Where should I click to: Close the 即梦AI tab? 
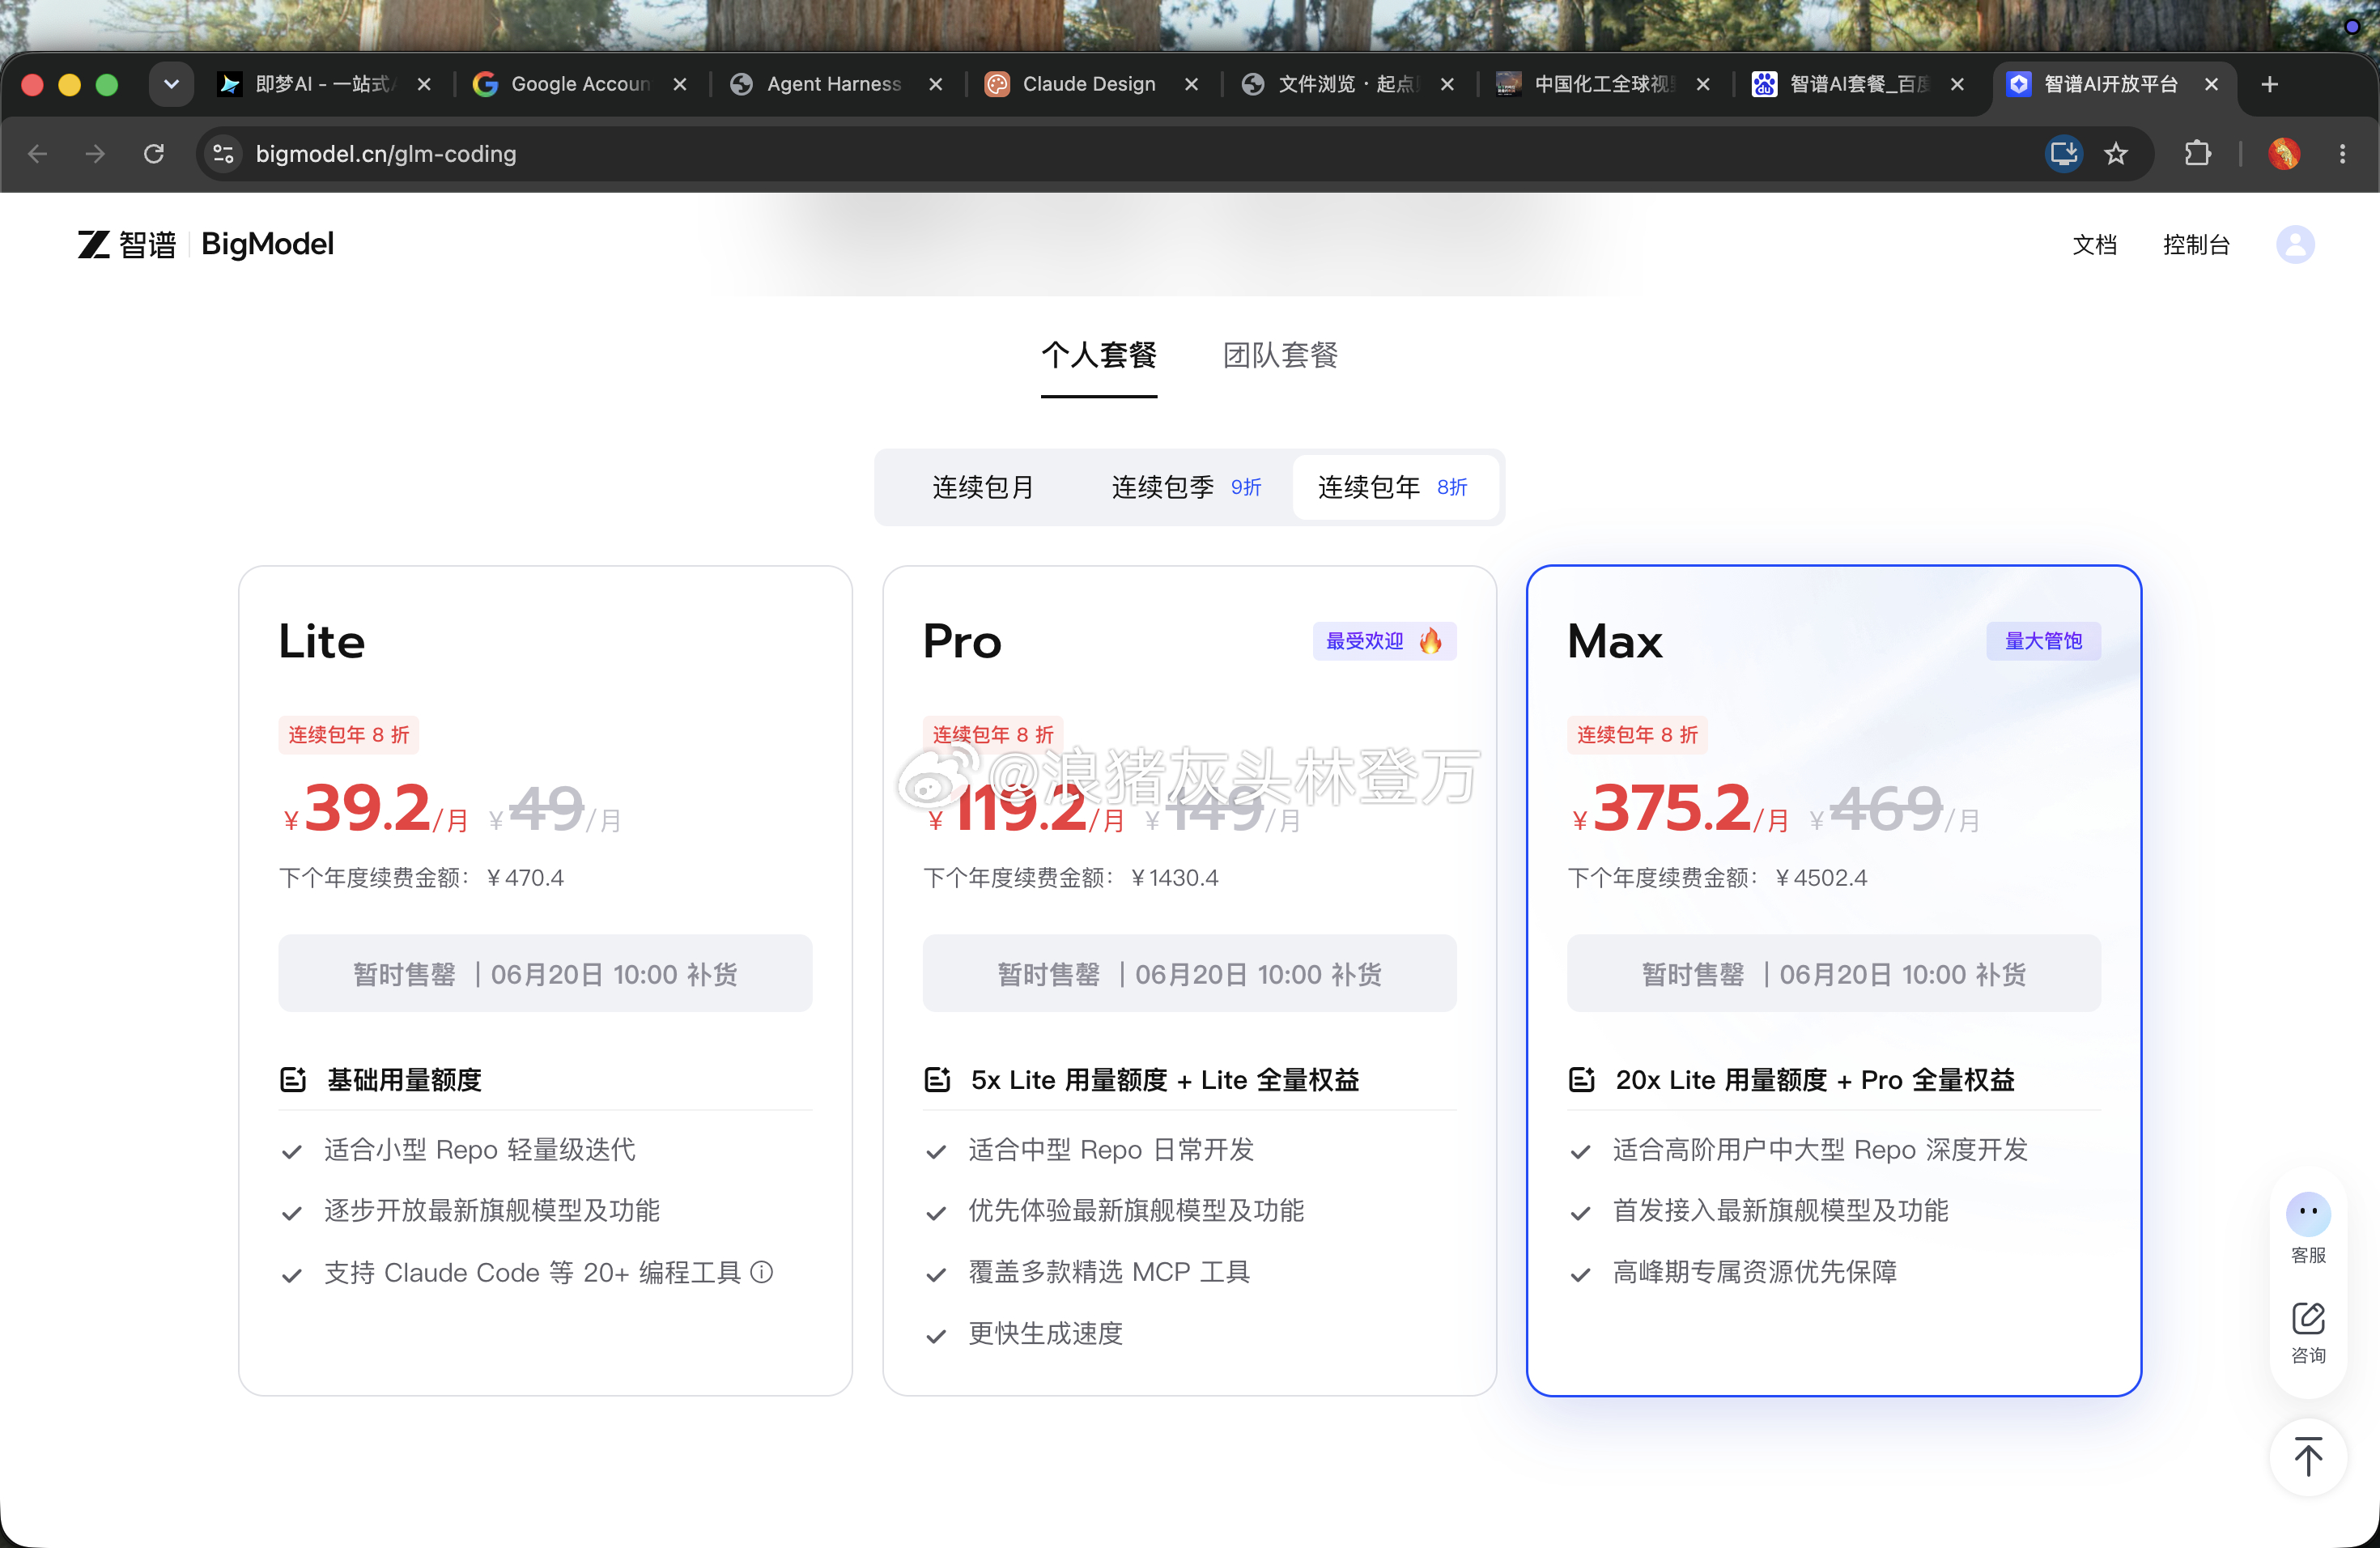tap(424, 84)
